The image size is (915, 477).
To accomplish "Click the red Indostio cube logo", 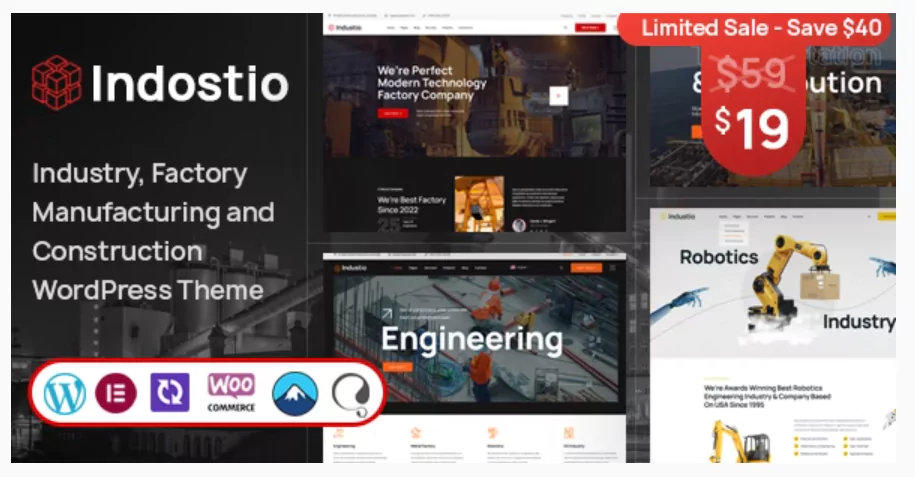I will tap(57, 82).
